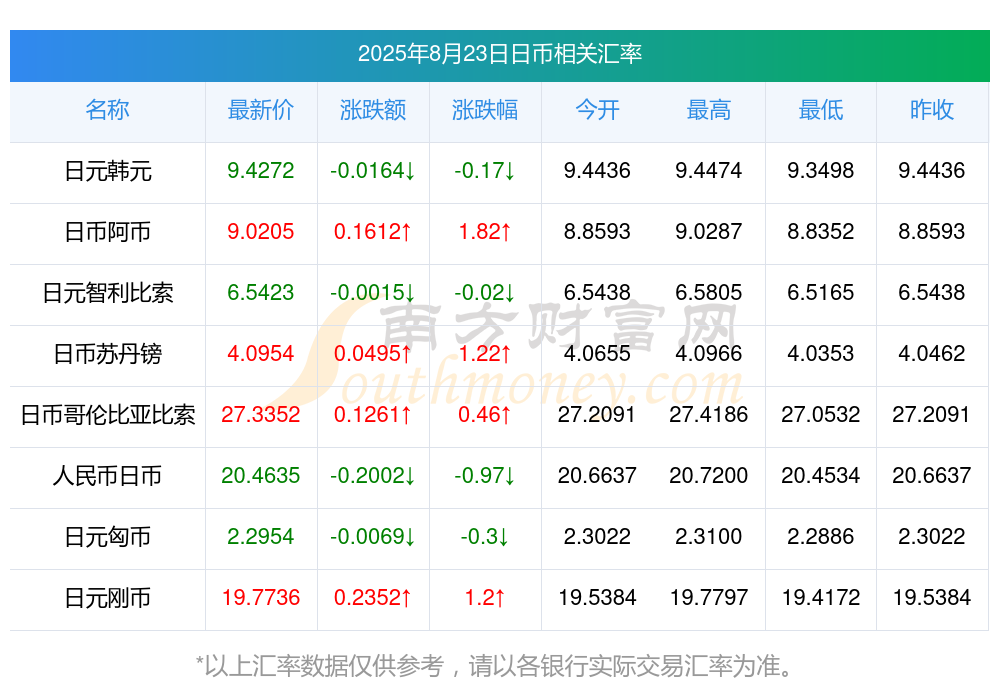Select low value 8.8352
The image size is (1000, 698).
[821, 231]
